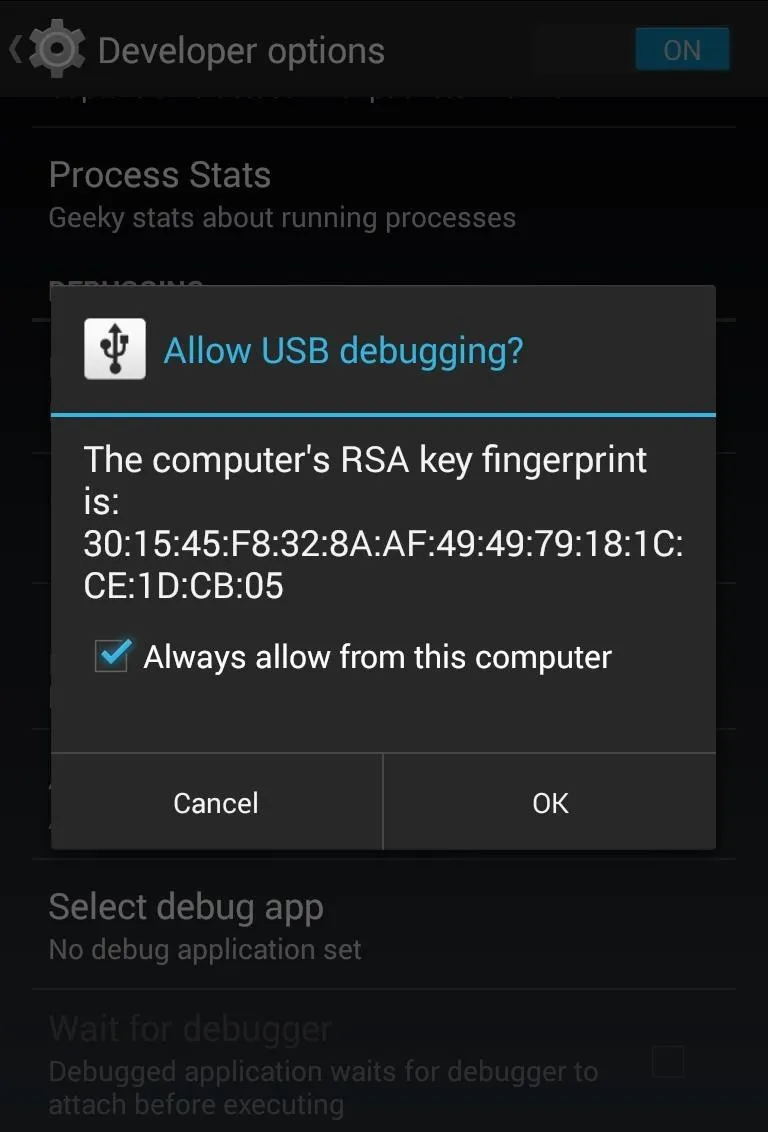
Task: Dismiss the dialog with Cancel
Action: 216,802
